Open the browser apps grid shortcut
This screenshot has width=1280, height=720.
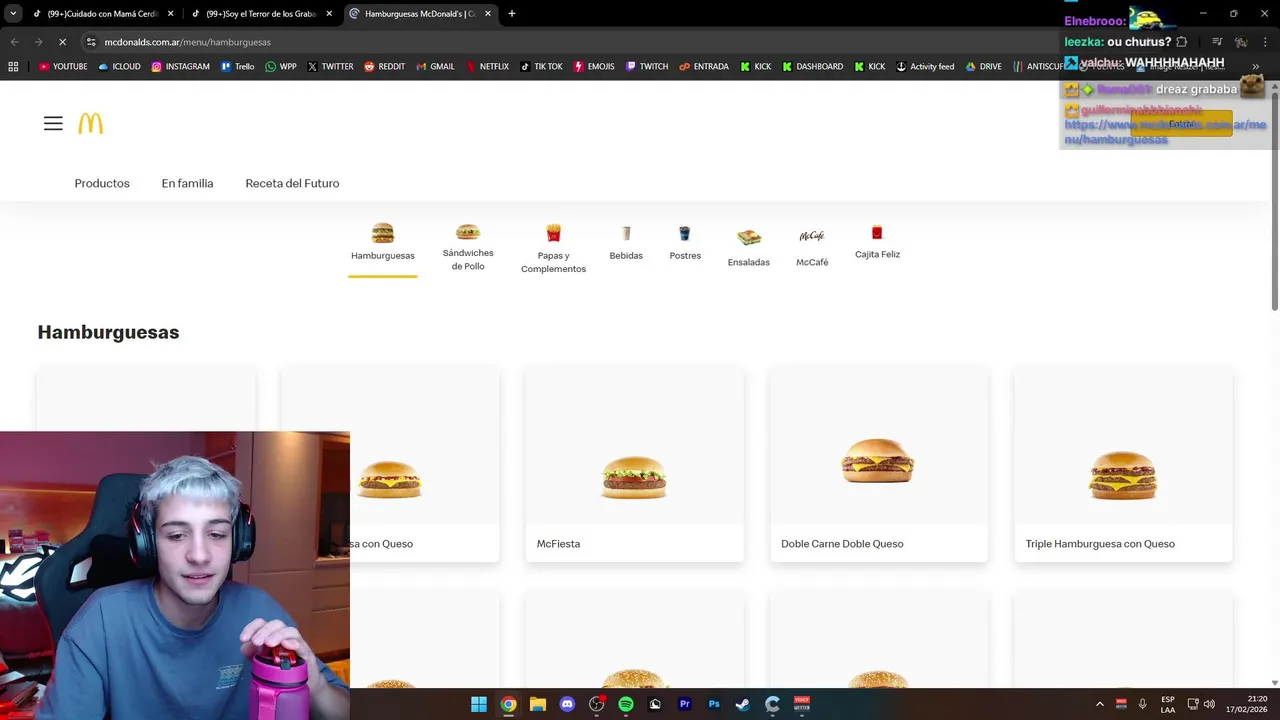(13, 66)
